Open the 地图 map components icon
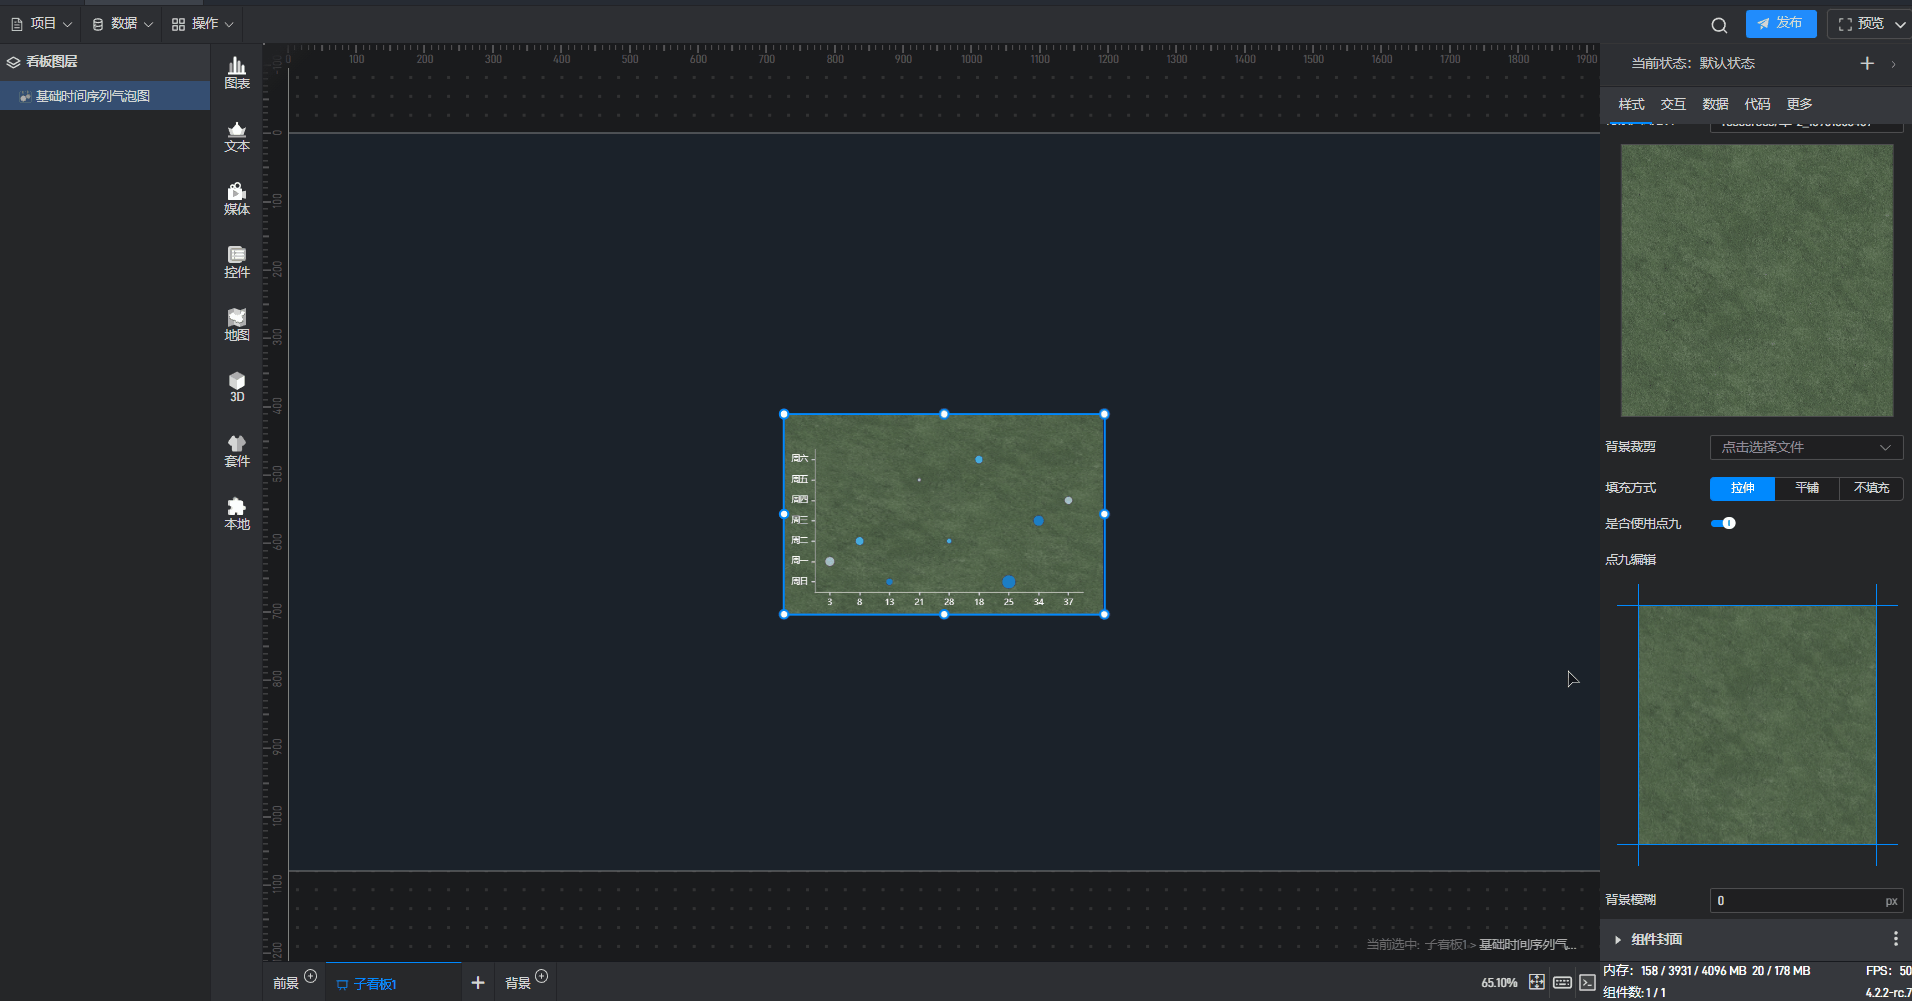 click(x=237, y=325)
